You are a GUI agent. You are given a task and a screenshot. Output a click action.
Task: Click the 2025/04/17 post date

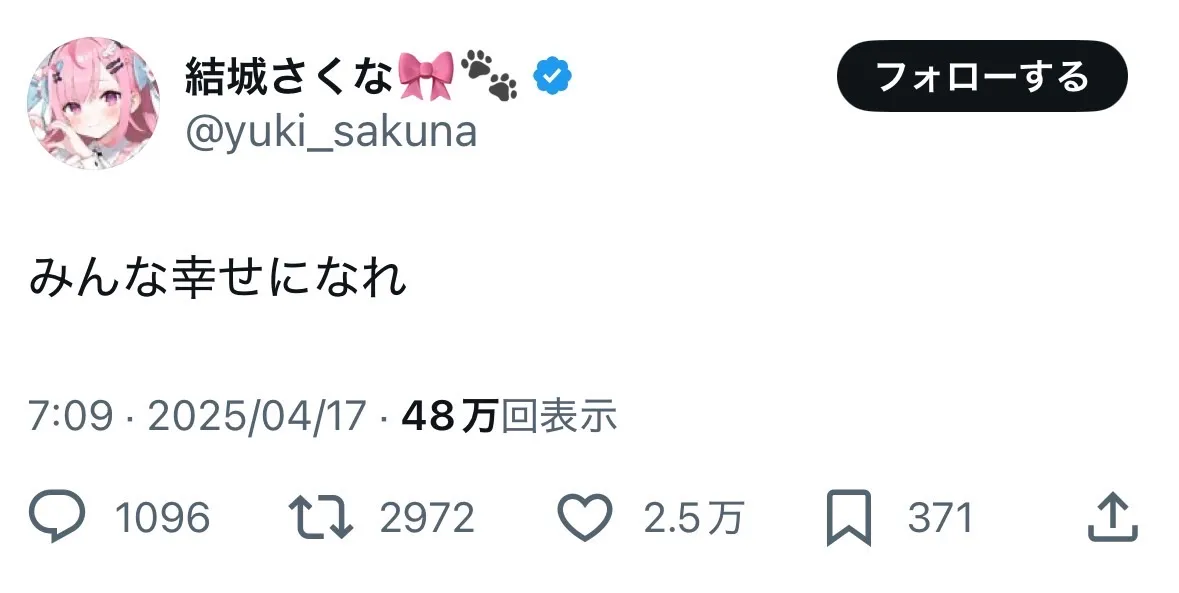click(256, 416)
